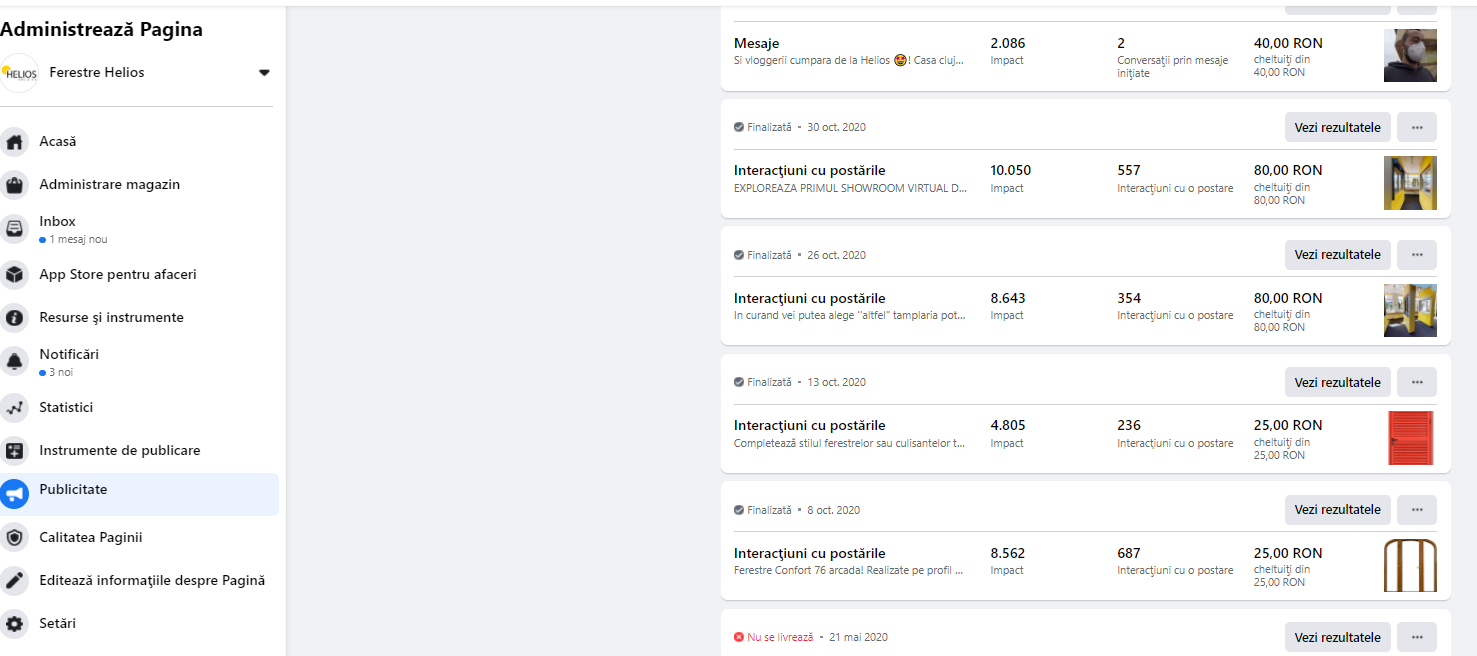Click the Acasă home icon
The height and width of the screenshot is (656, 1477).
[x=15, y=142]
